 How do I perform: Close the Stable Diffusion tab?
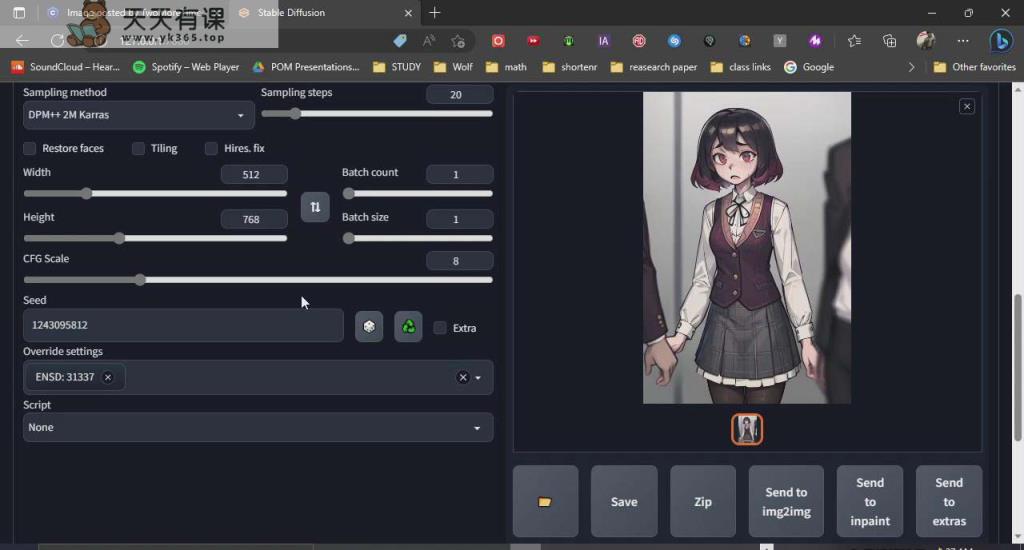coord(408,12)
